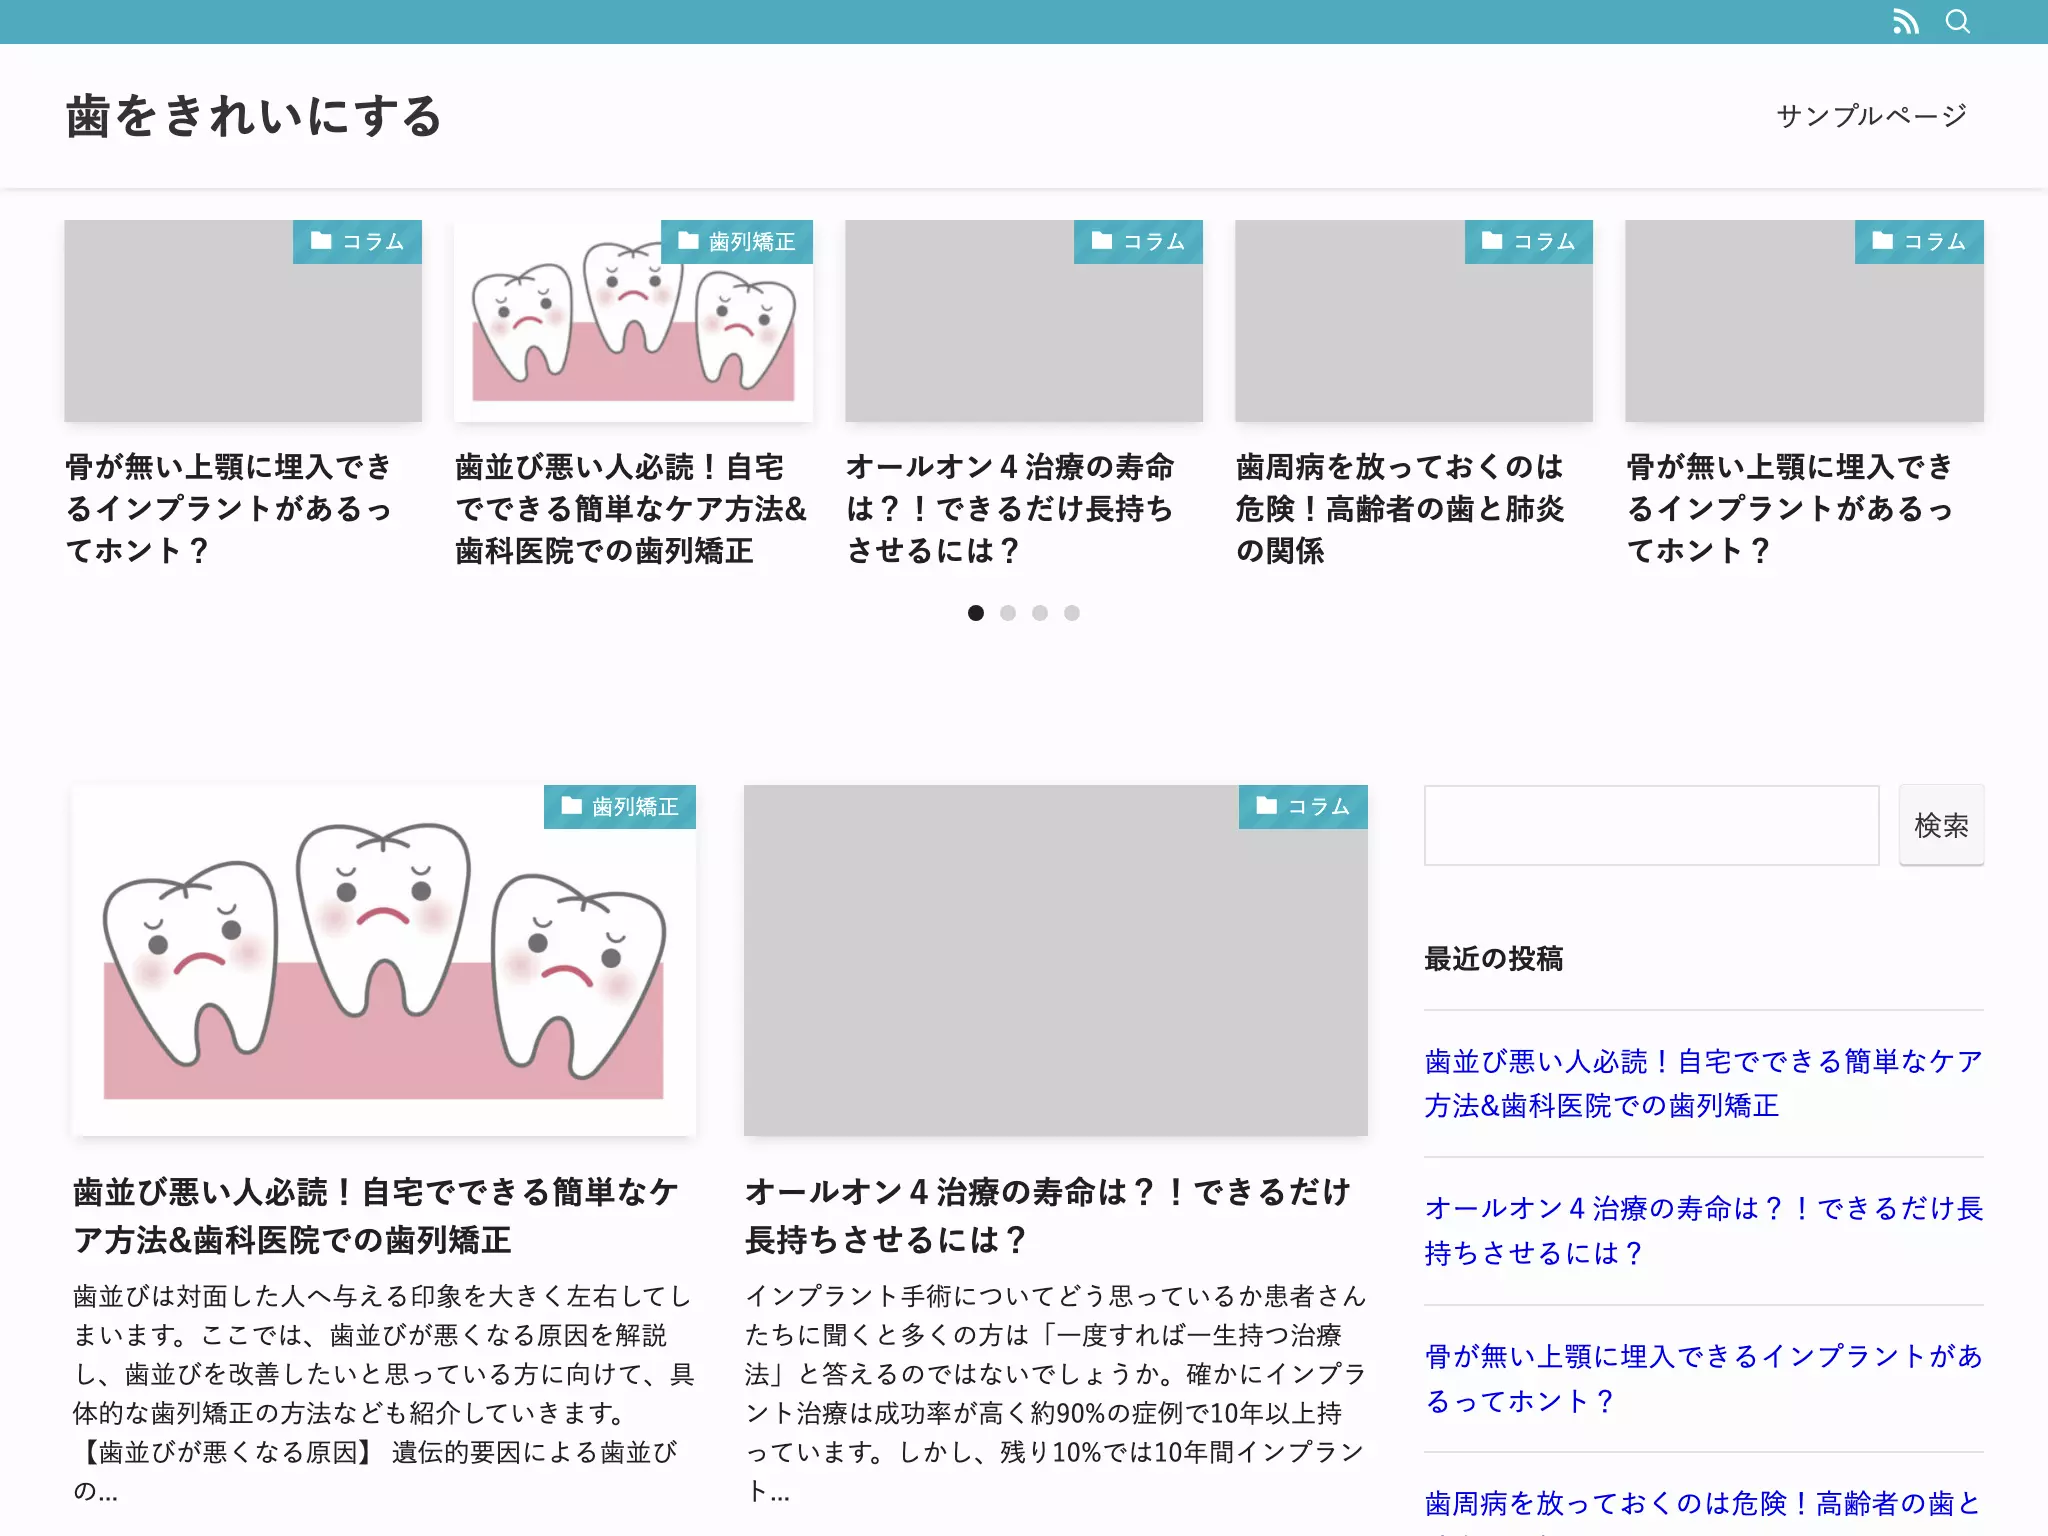Open recent post 骨が無い上顎 in sidebar
The height and width of the screenshot is (1536, 2048).
(x=1704, y=1379)
